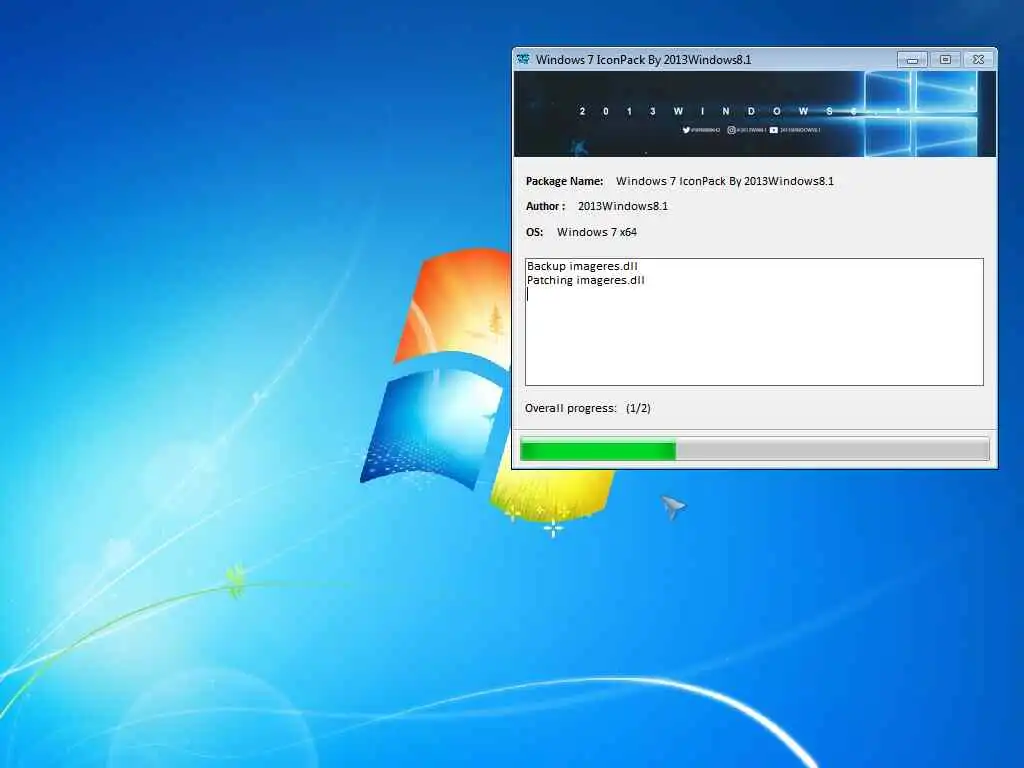Click the 2013 WINDOWS banner image
This screenshot has height=768, width=1024.
click(x=755, y=114)
